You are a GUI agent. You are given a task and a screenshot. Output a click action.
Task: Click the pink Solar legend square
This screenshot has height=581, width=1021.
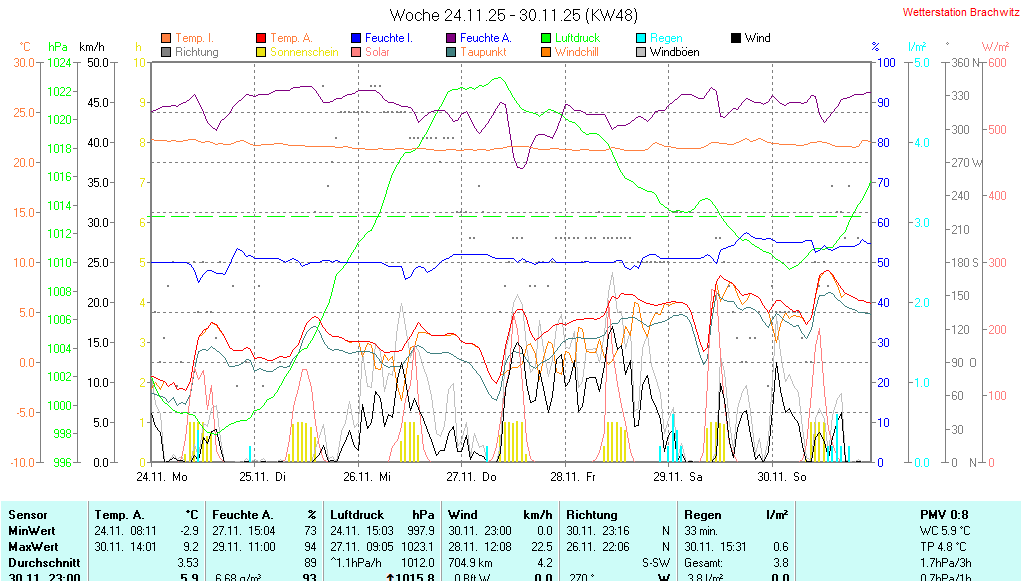click(x=356, y=52)
